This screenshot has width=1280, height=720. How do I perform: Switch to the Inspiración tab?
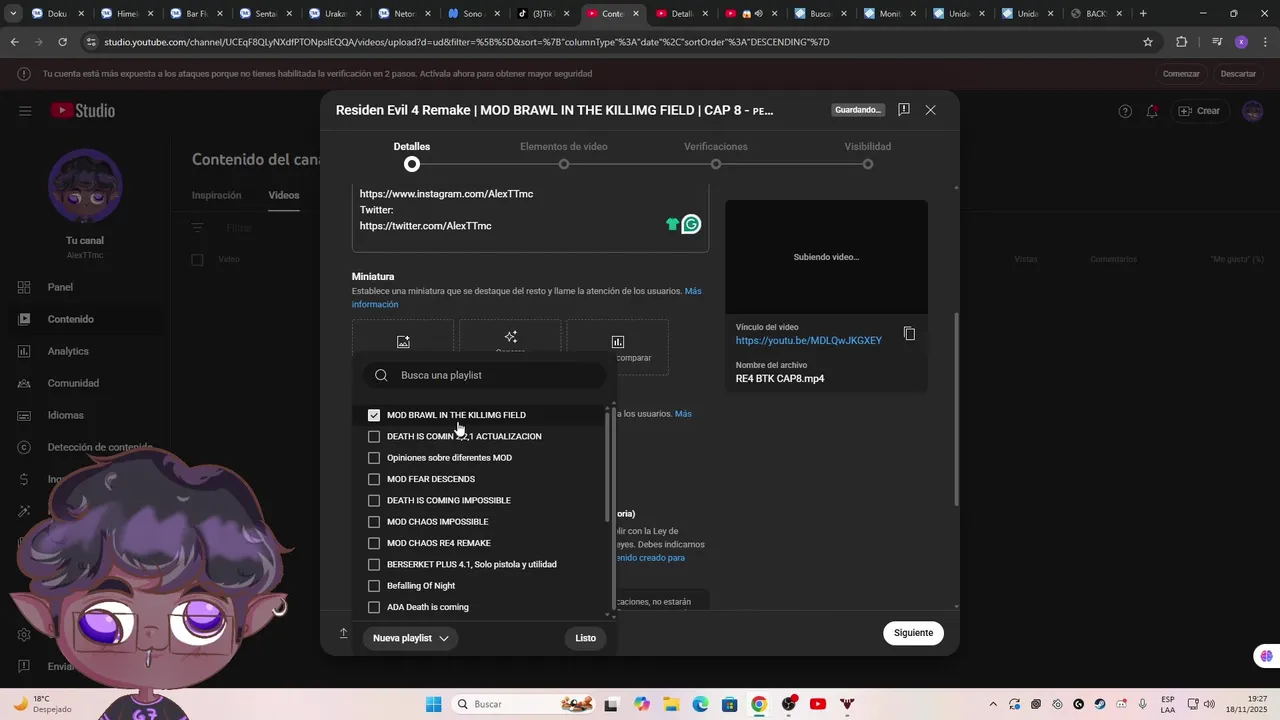point(216,195)
